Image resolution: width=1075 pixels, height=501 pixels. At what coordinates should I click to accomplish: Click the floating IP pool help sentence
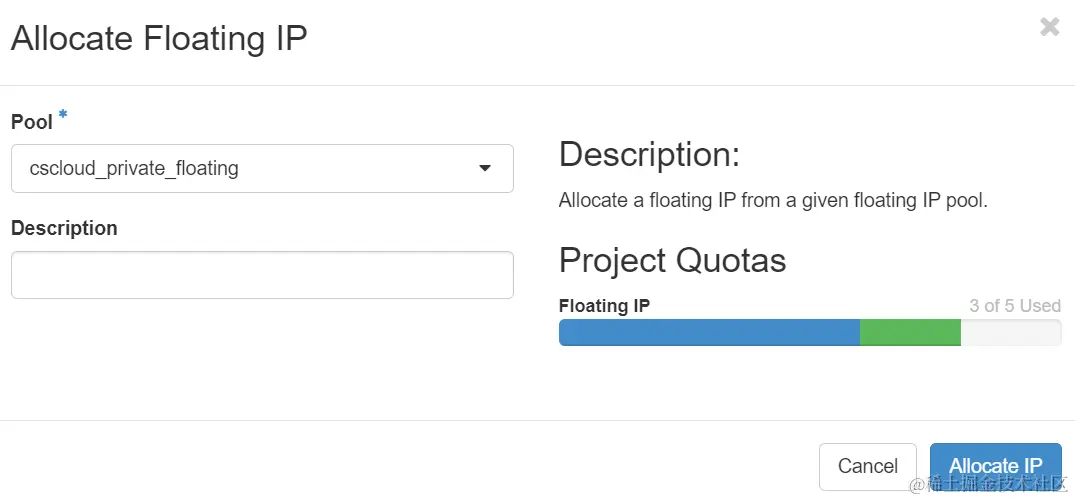(773, 200)
